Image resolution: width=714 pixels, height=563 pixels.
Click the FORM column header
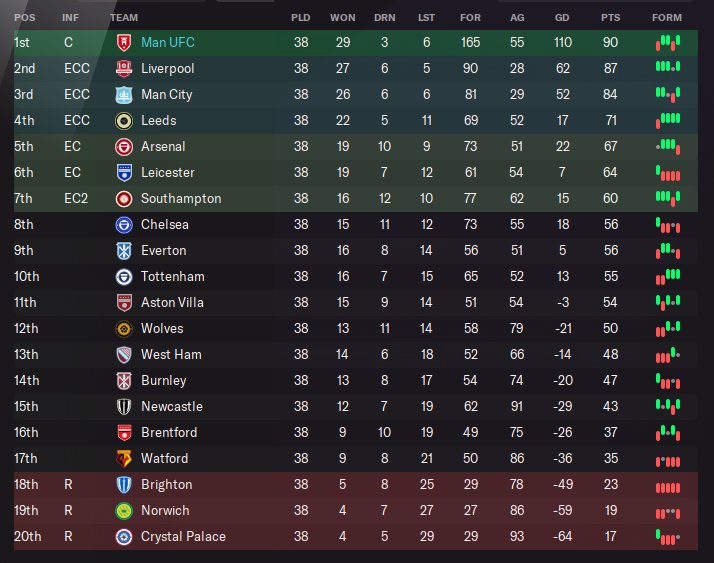(666, 17)
